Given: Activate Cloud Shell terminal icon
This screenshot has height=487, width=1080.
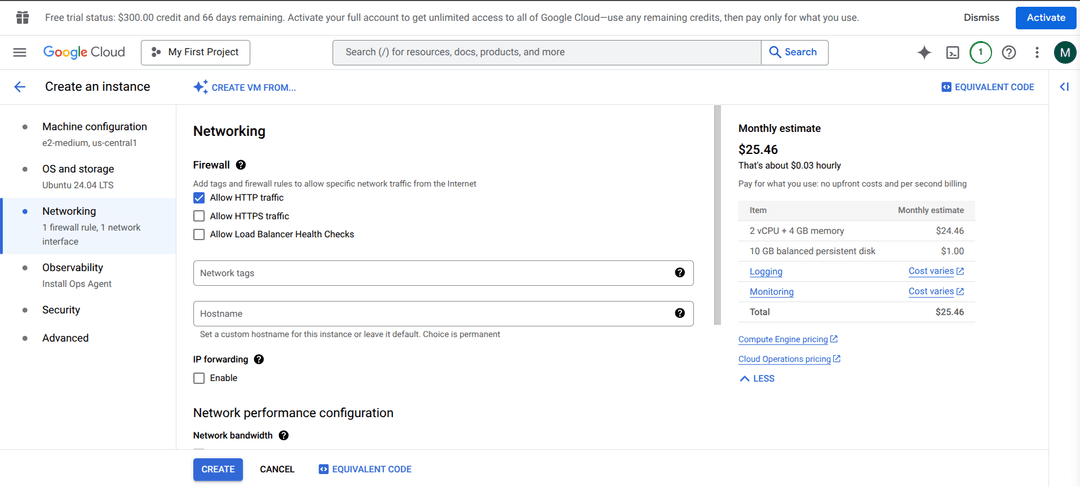Looking at the screenshot, I should (x=953, y=52).
